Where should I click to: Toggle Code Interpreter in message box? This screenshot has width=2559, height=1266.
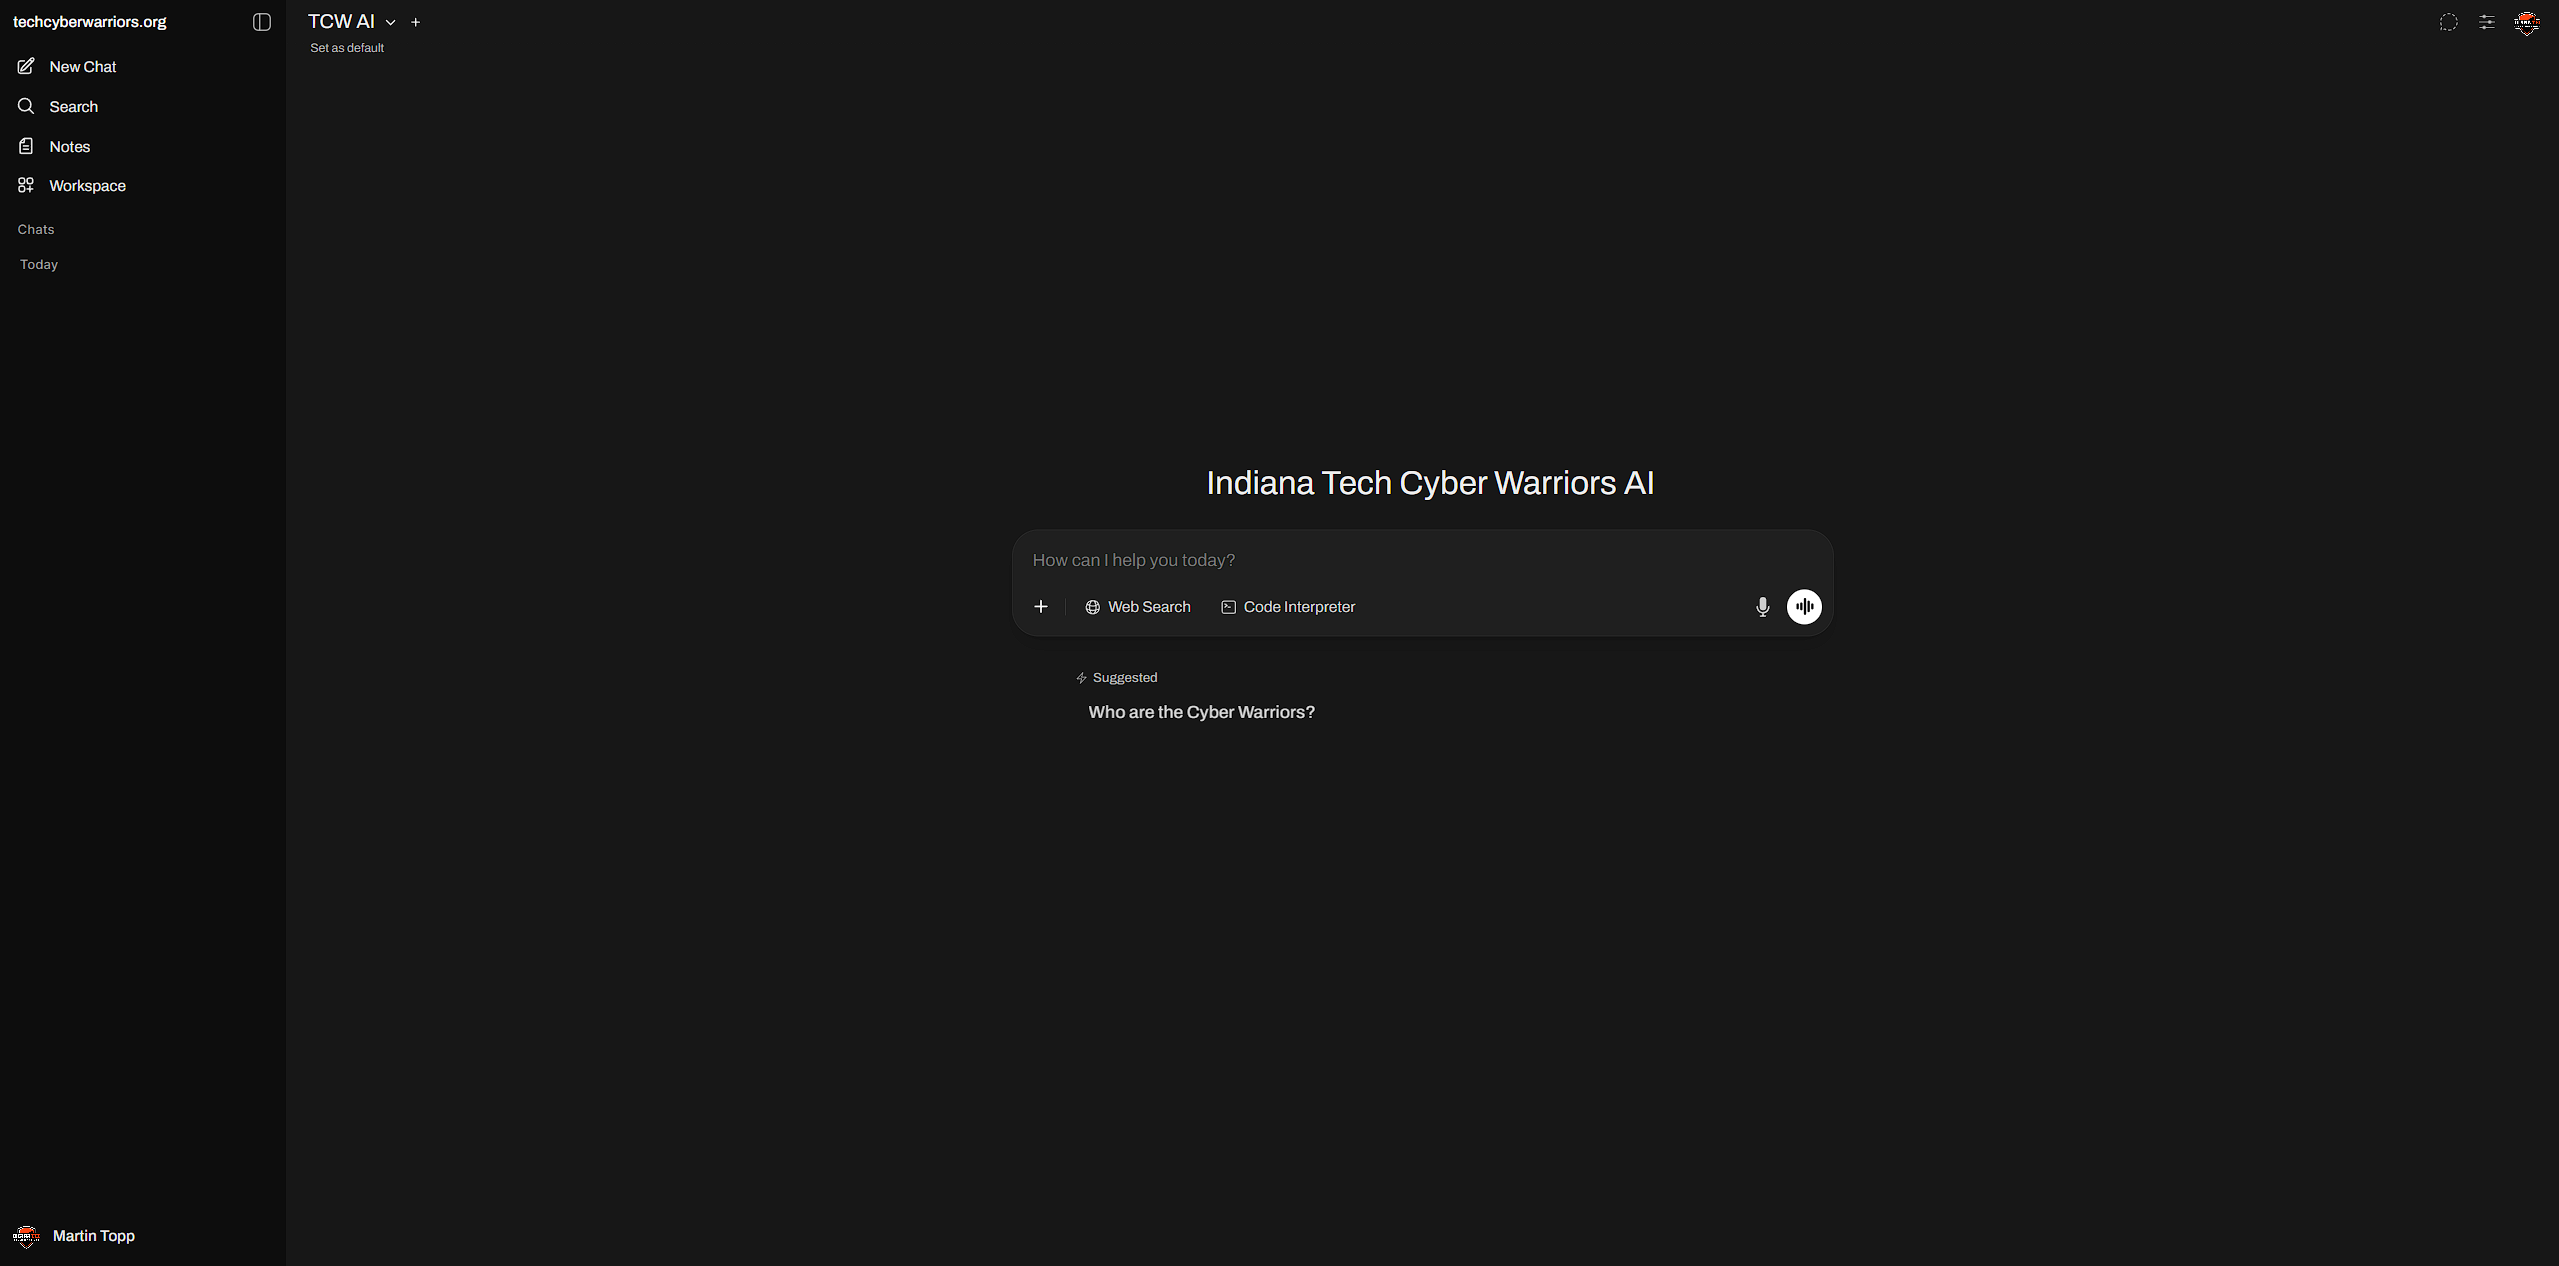pos(1288,607)
